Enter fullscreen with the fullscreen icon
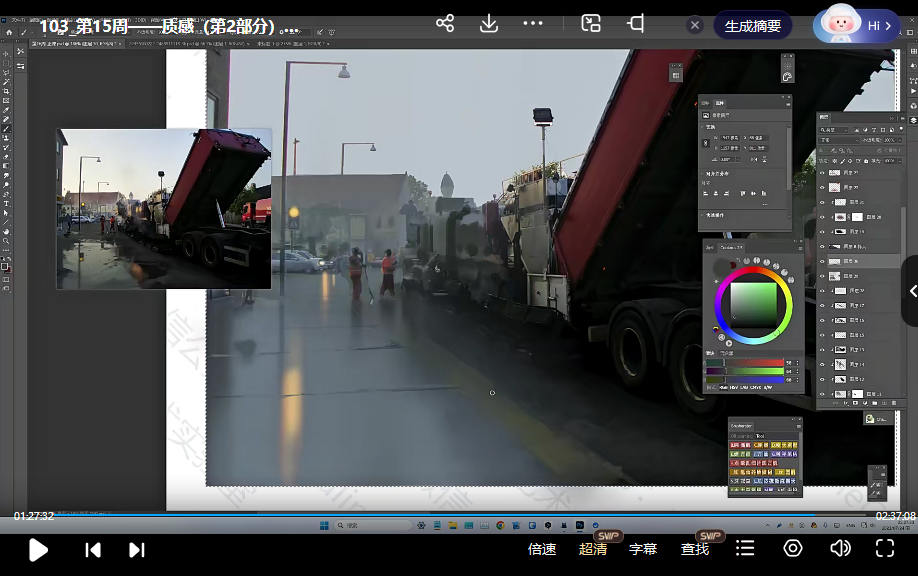 tap(885, 548)
